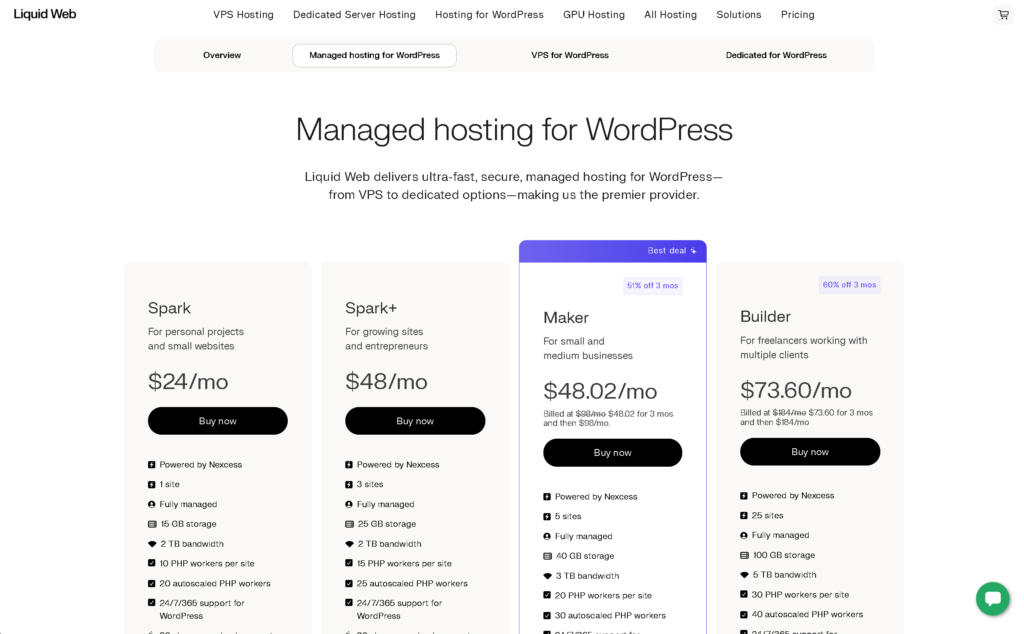Open the All Hosting menu
Viewport: 1024px width, 634px height.
point(670,14)
